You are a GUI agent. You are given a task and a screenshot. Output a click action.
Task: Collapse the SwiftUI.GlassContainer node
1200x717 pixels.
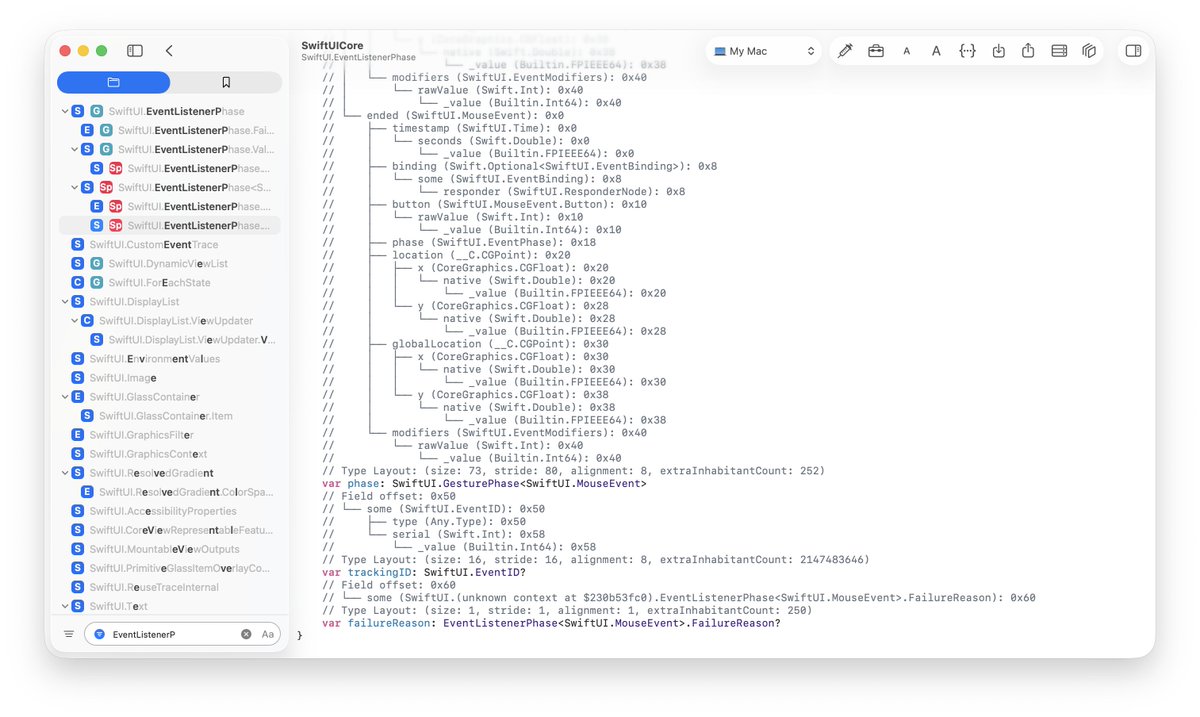click(x=65, y=397)
